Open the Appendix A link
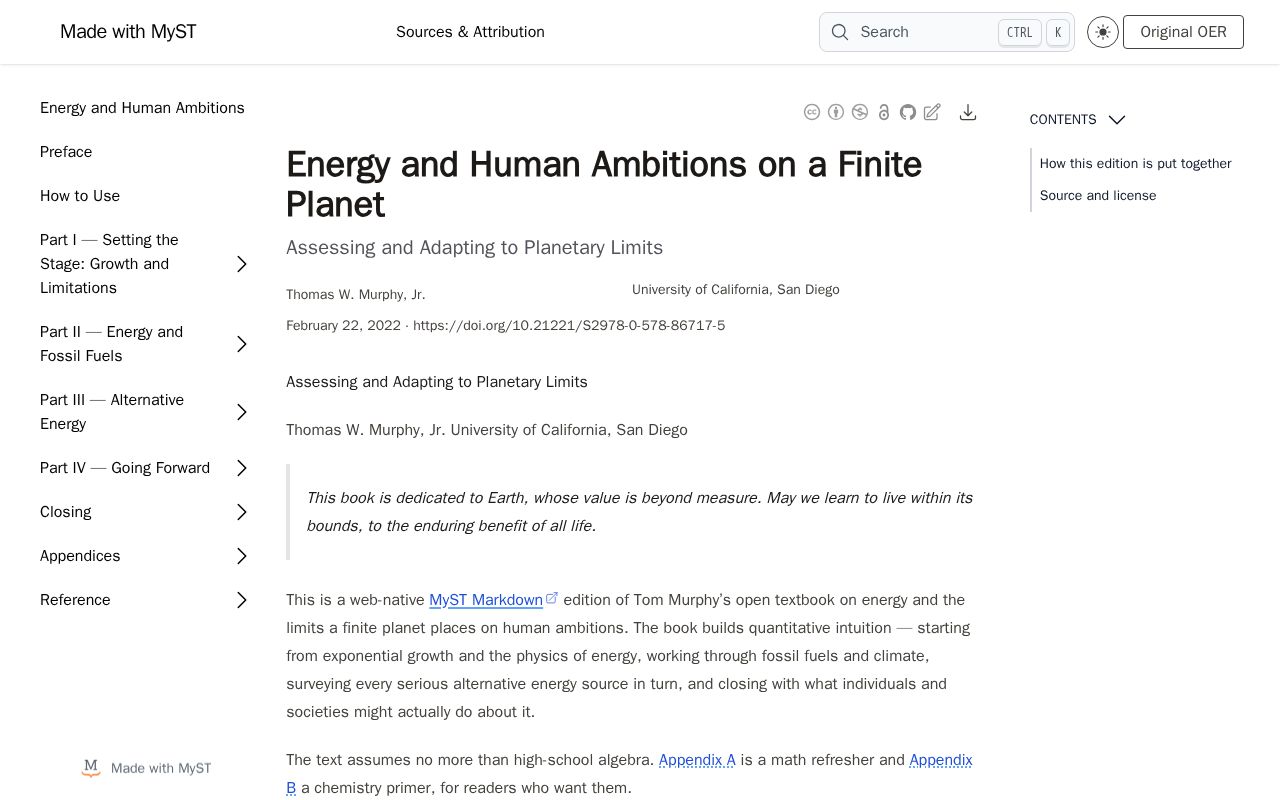This screenshot has width=1280, height=800. point(697,760)
